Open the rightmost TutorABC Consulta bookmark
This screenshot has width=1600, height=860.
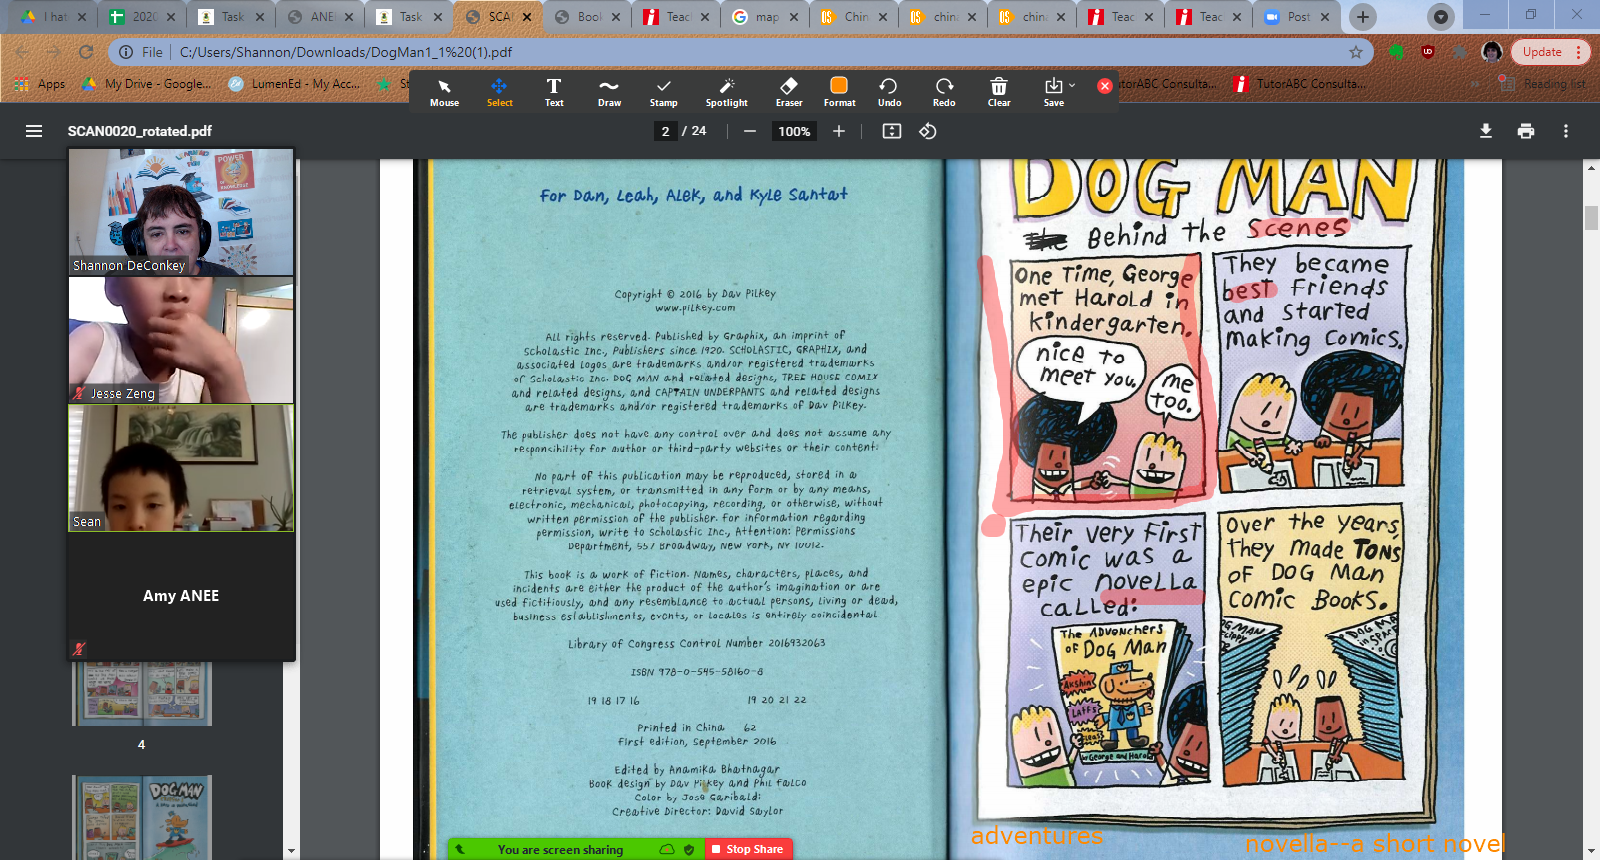[1299, 84]
